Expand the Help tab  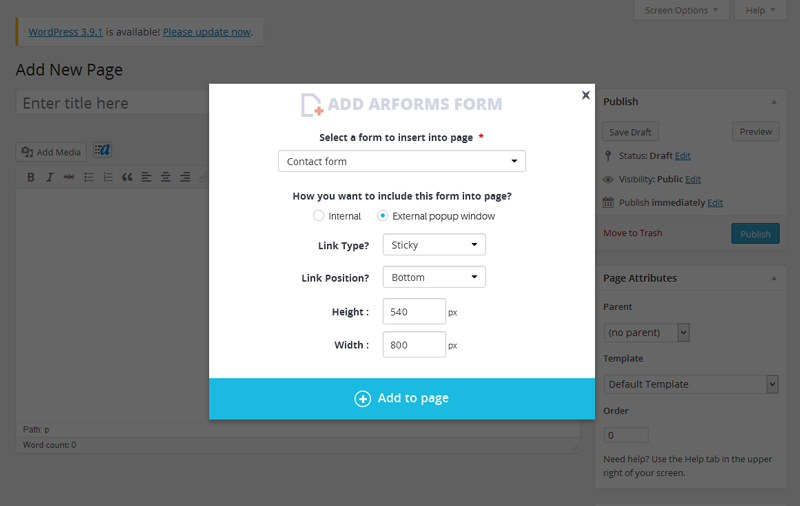(760, 10)
